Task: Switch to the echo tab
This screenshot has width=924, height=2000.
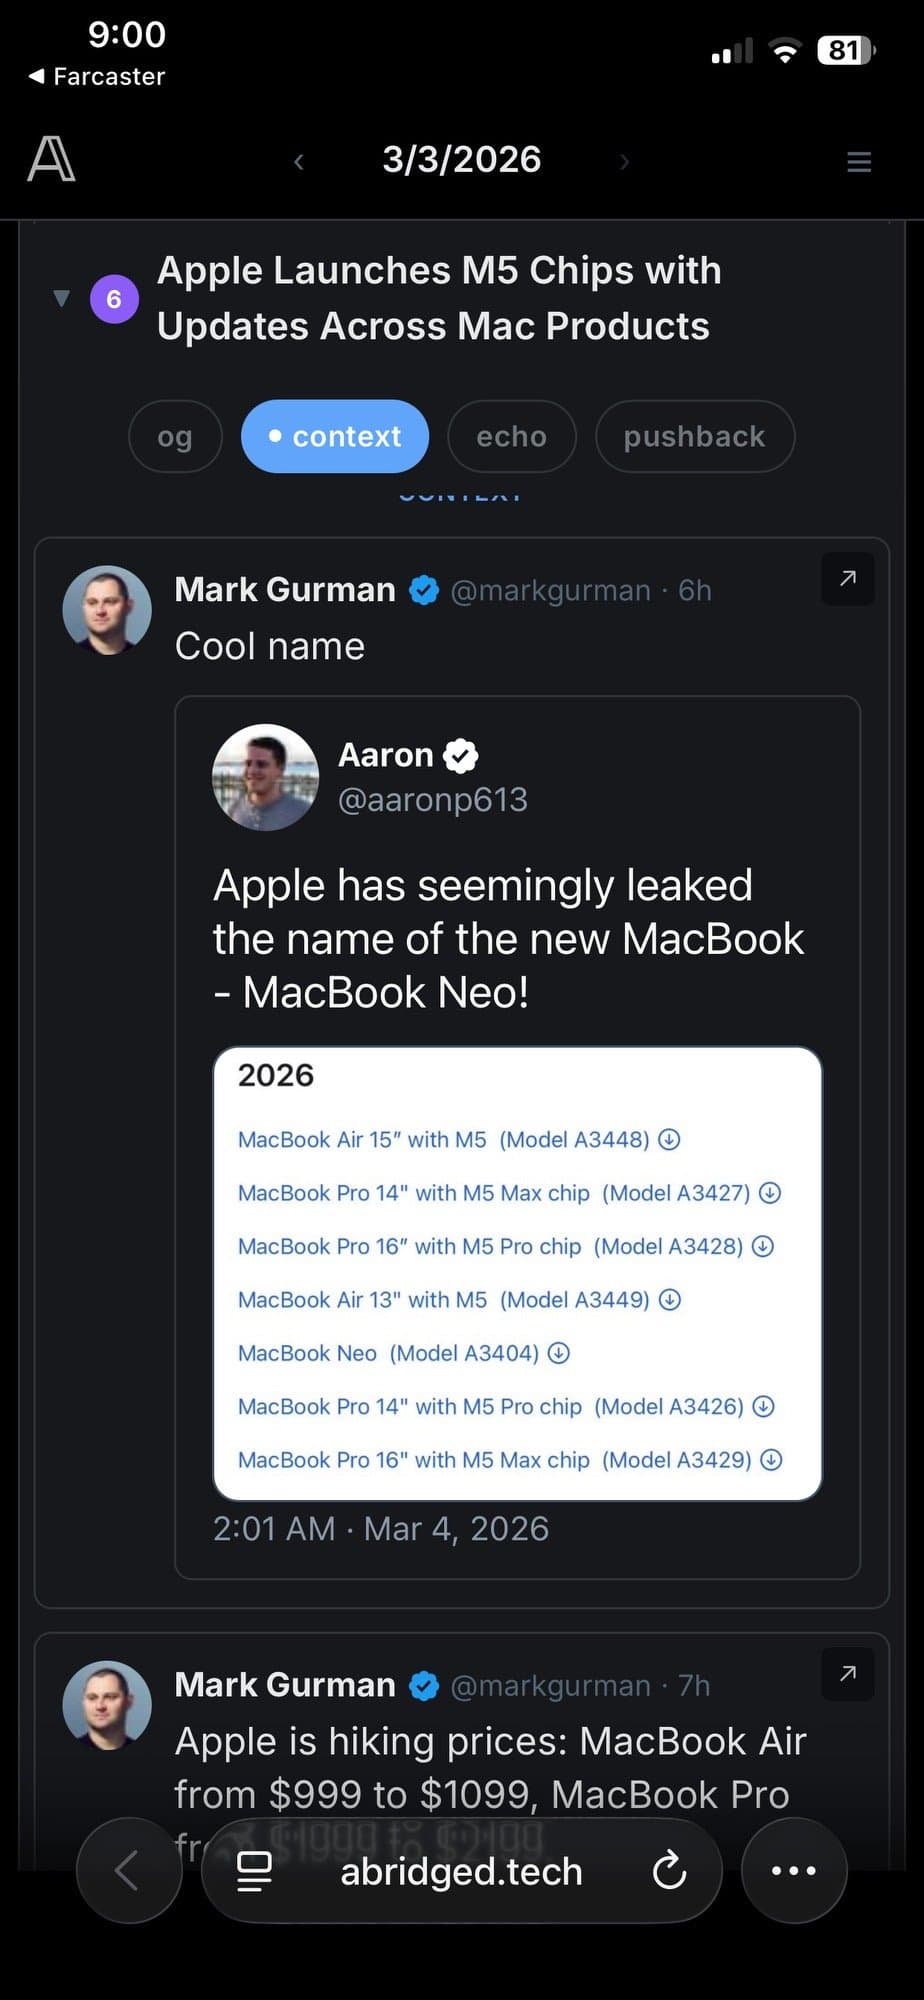Action: tap(511, 436)
